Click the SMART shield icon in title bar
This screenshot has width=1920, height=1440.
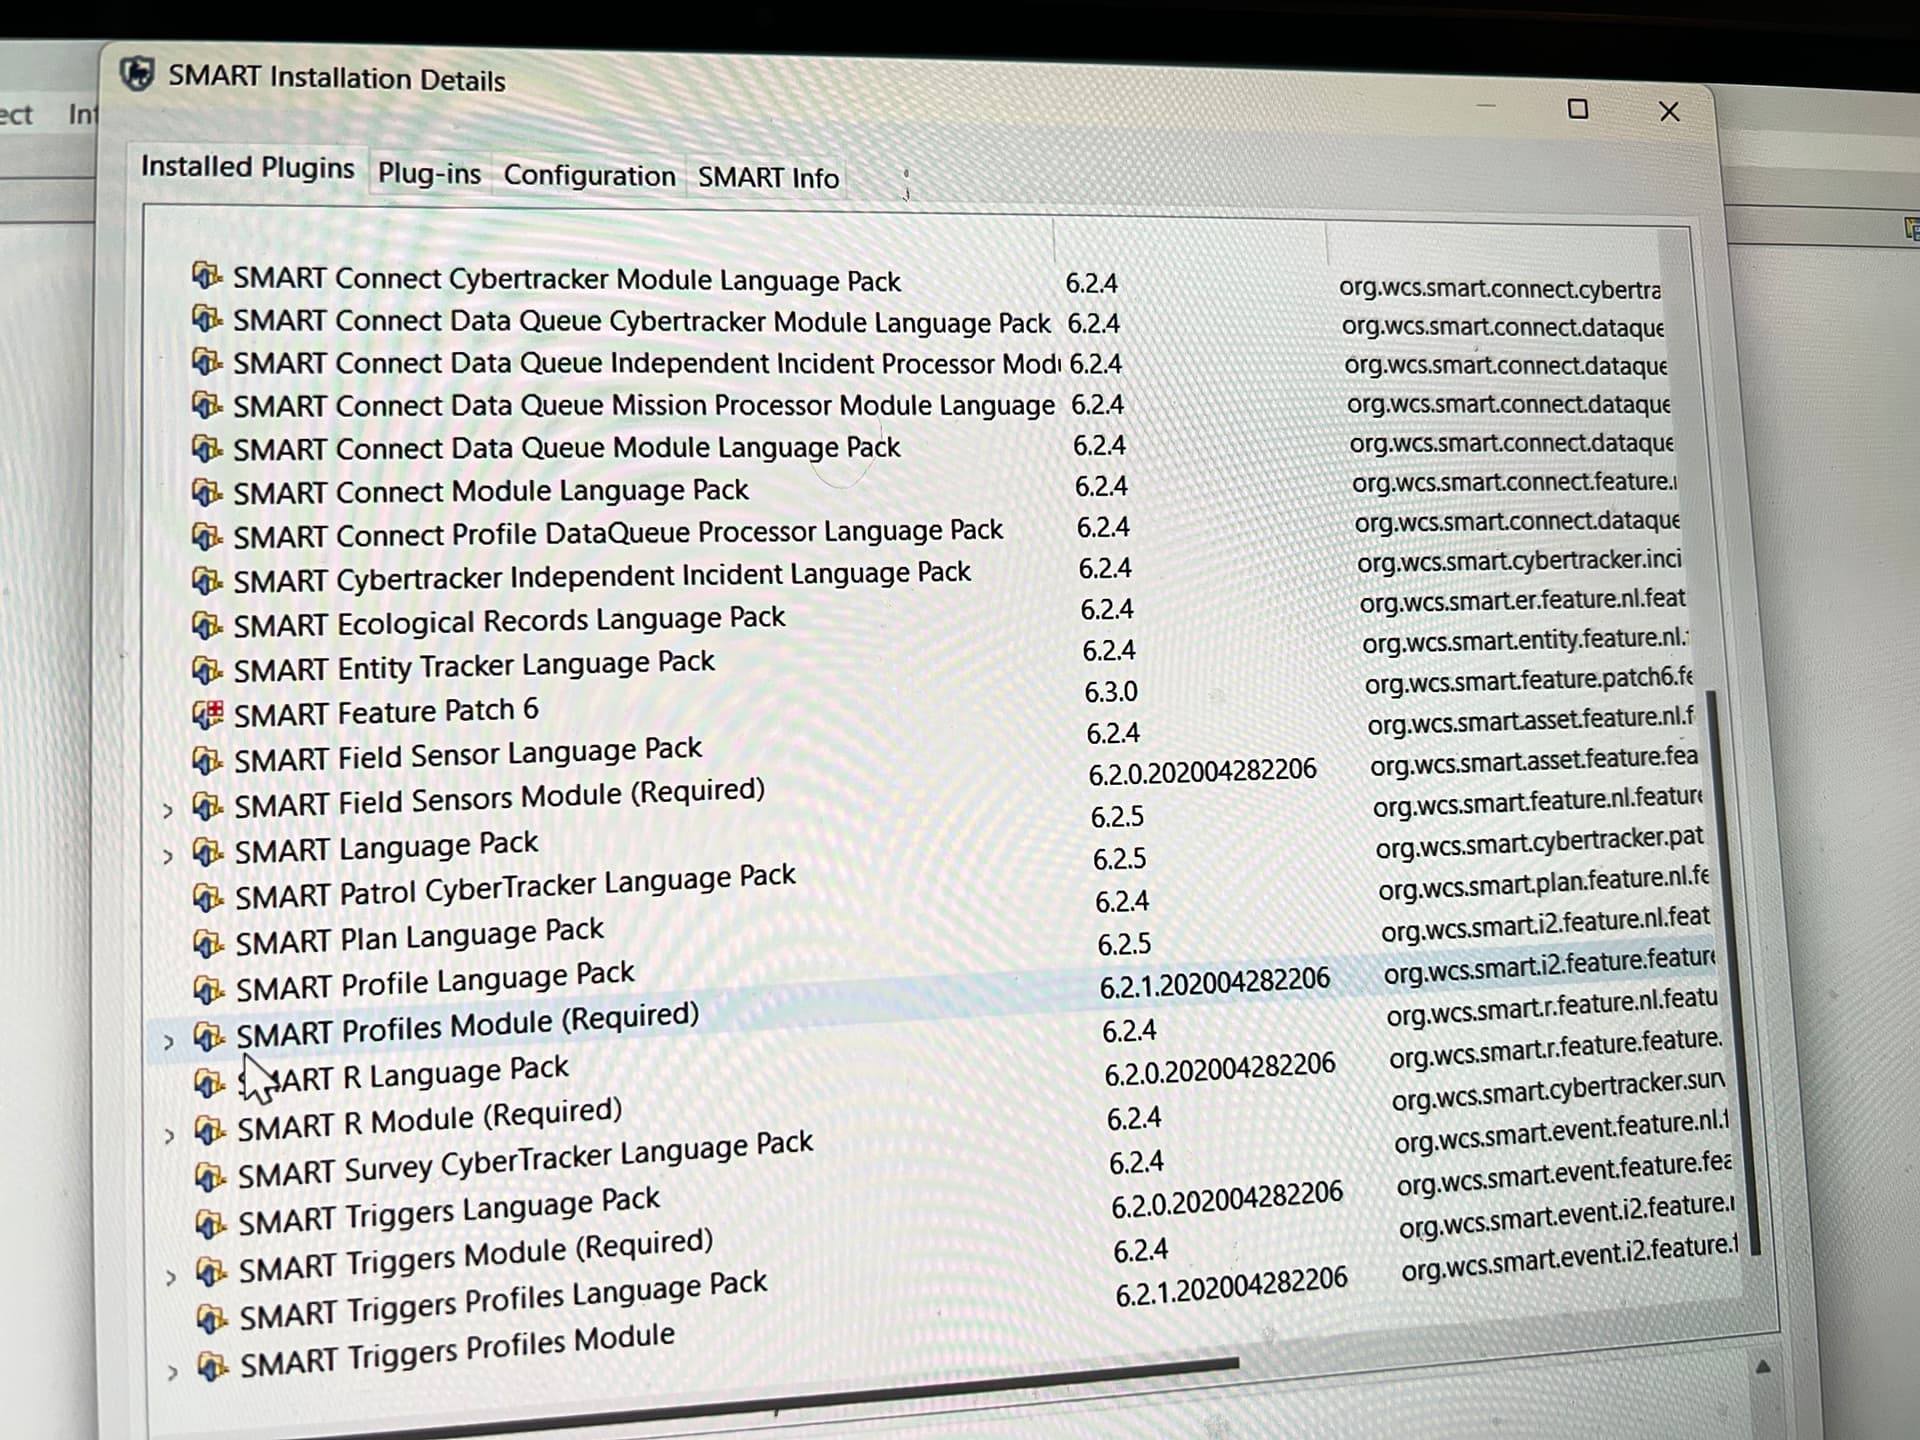pos(137,74)
